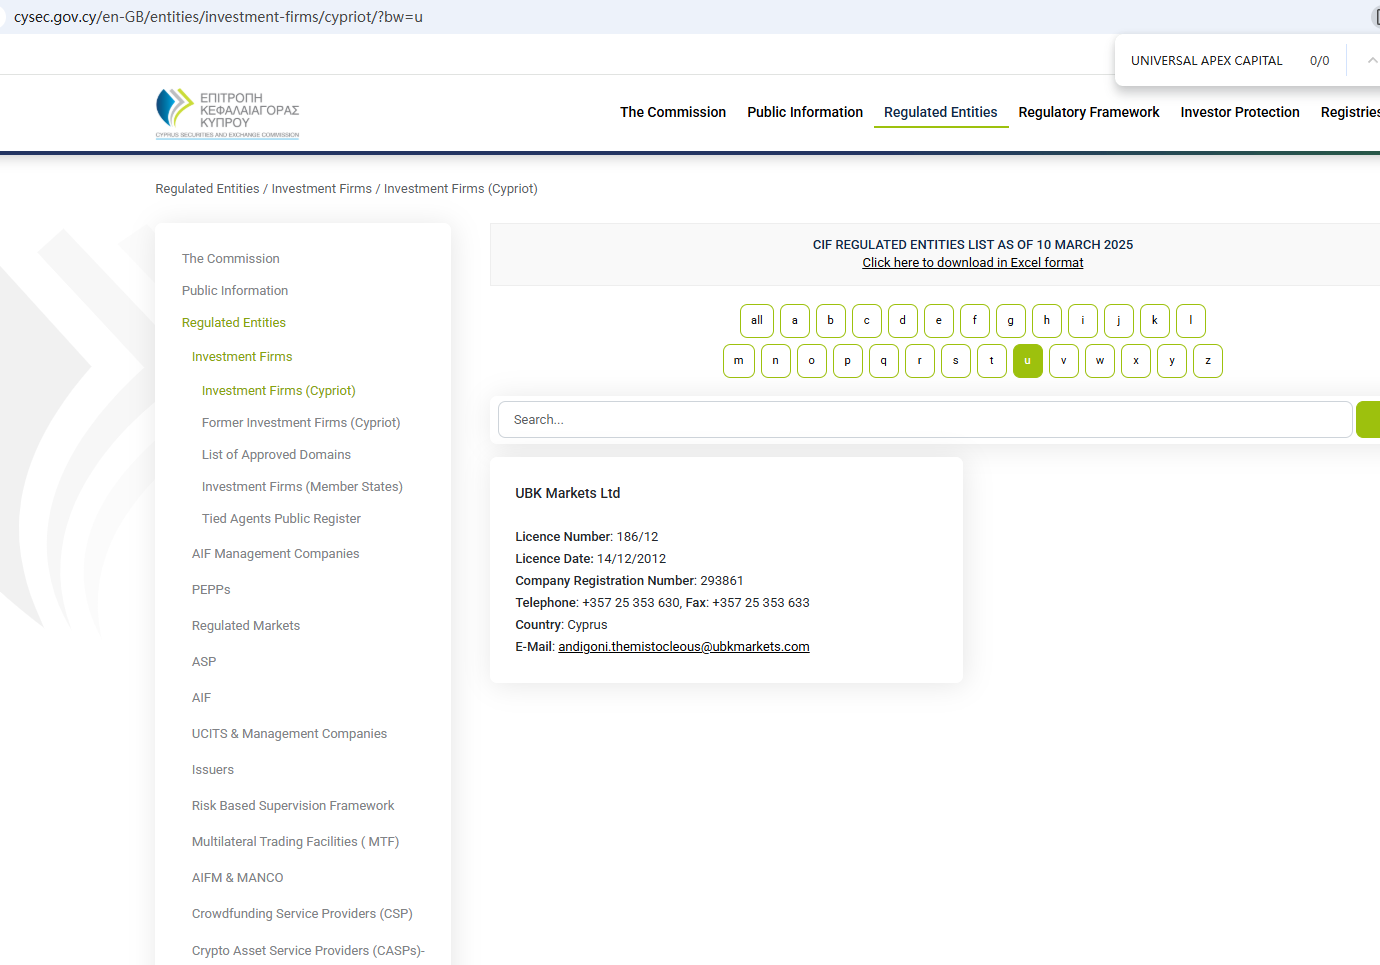Open Investment Firms (Member States) sidebar link

(x=302, y=487)
